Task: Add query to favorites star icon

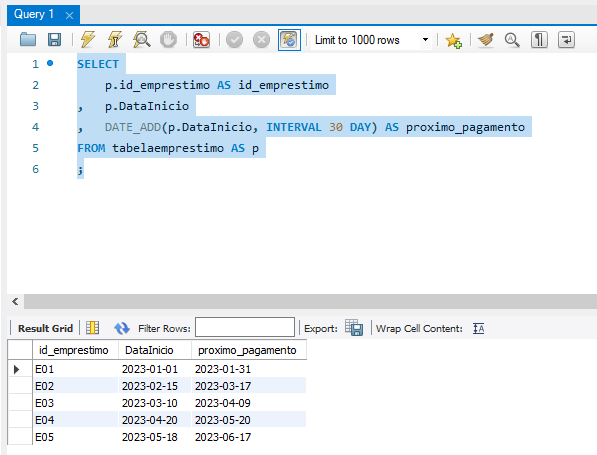Action: click(x=453, y=40)
